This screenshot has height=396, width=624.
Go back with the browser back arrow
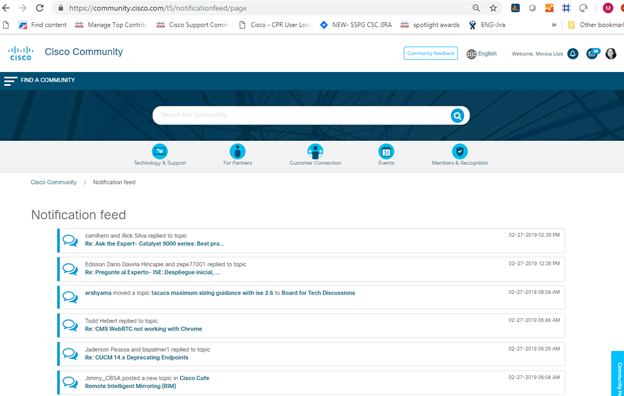6,8
